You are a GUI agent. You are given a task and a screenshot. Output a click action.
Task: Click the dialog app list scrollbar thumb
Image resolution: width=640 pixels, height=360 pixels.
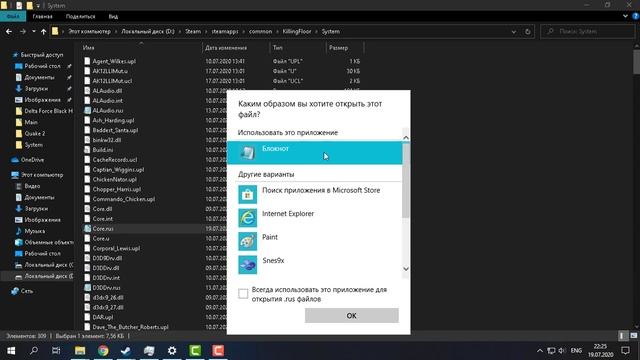(x=406, y=180)
